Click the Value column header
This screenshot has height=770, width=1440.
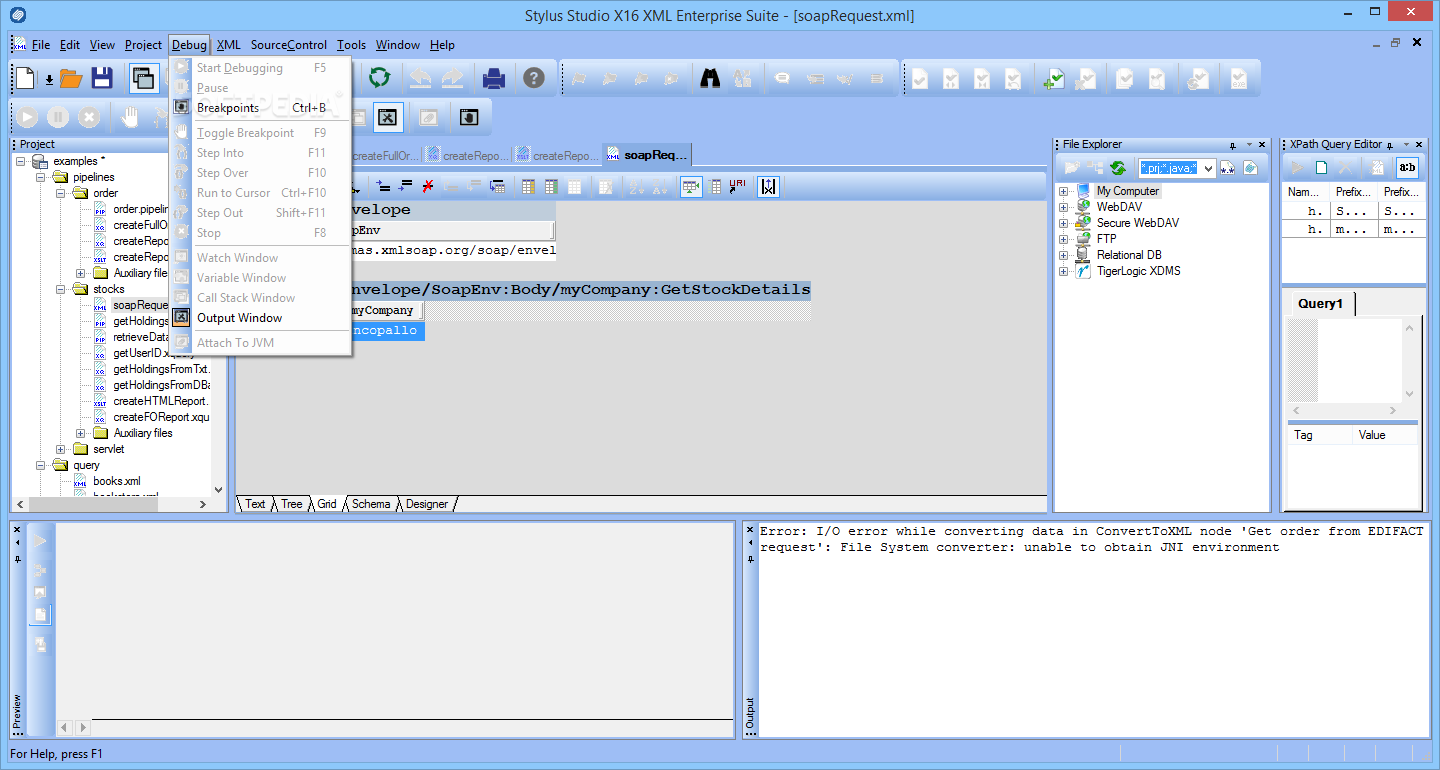1385,436
